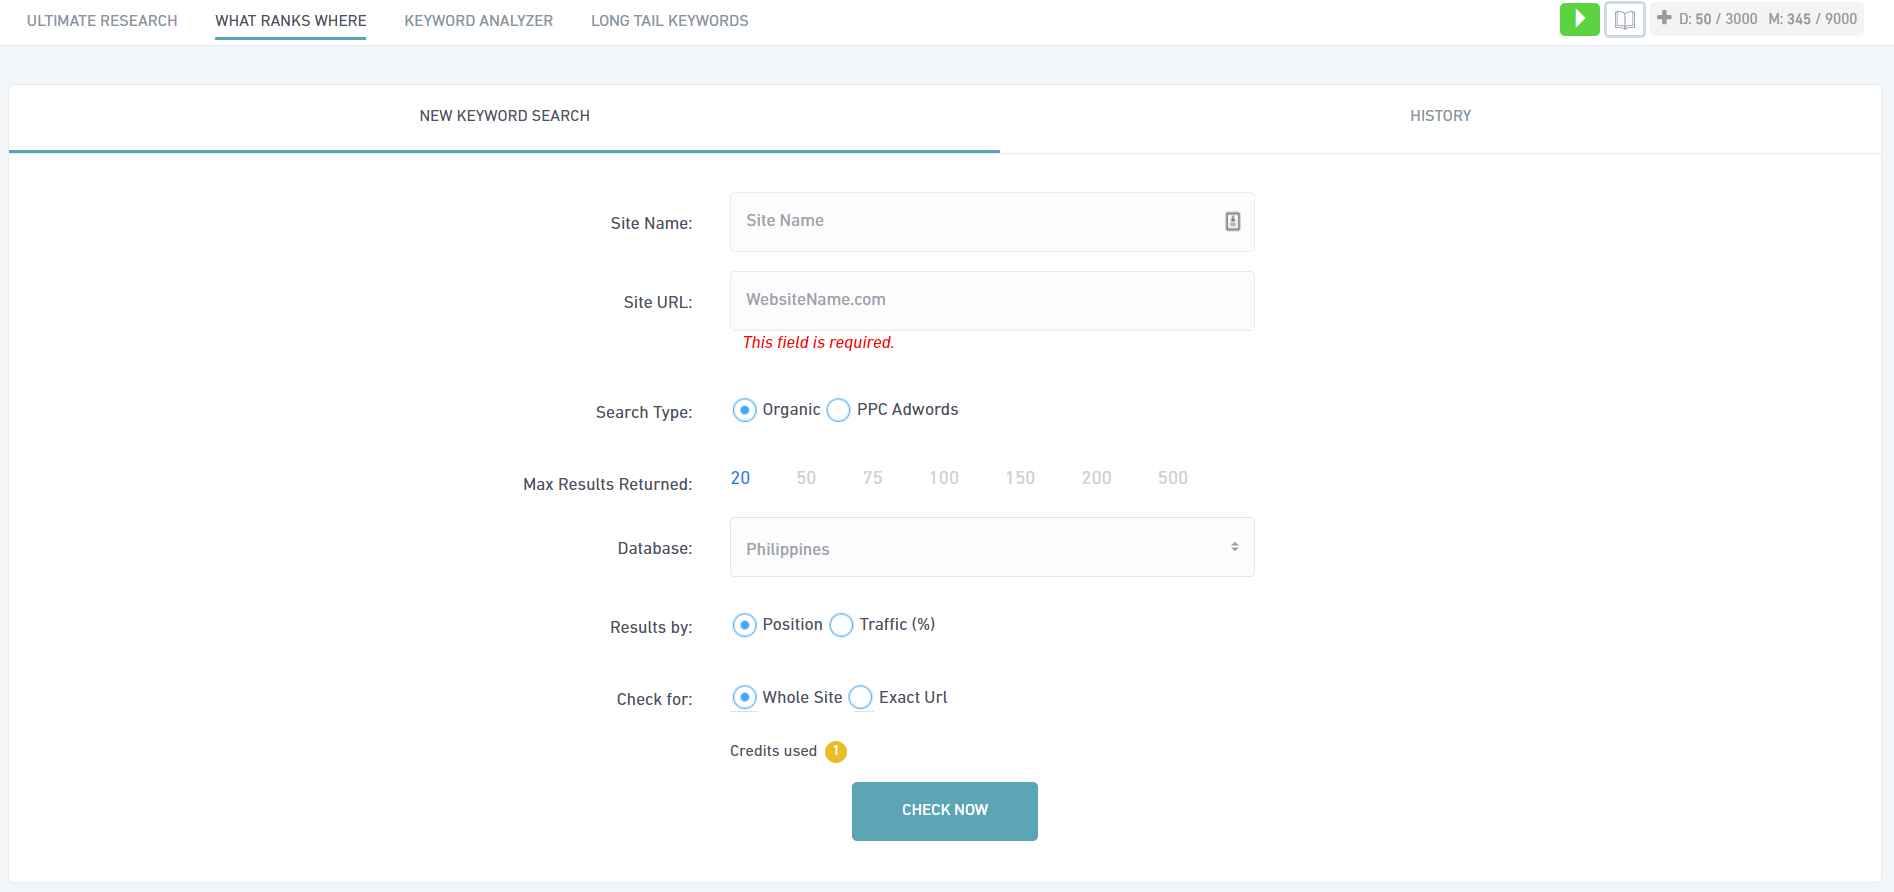Viewport: 1894px width, 892px height.
Task: Click the green play video icon
Action: (x=1579, y=19)
